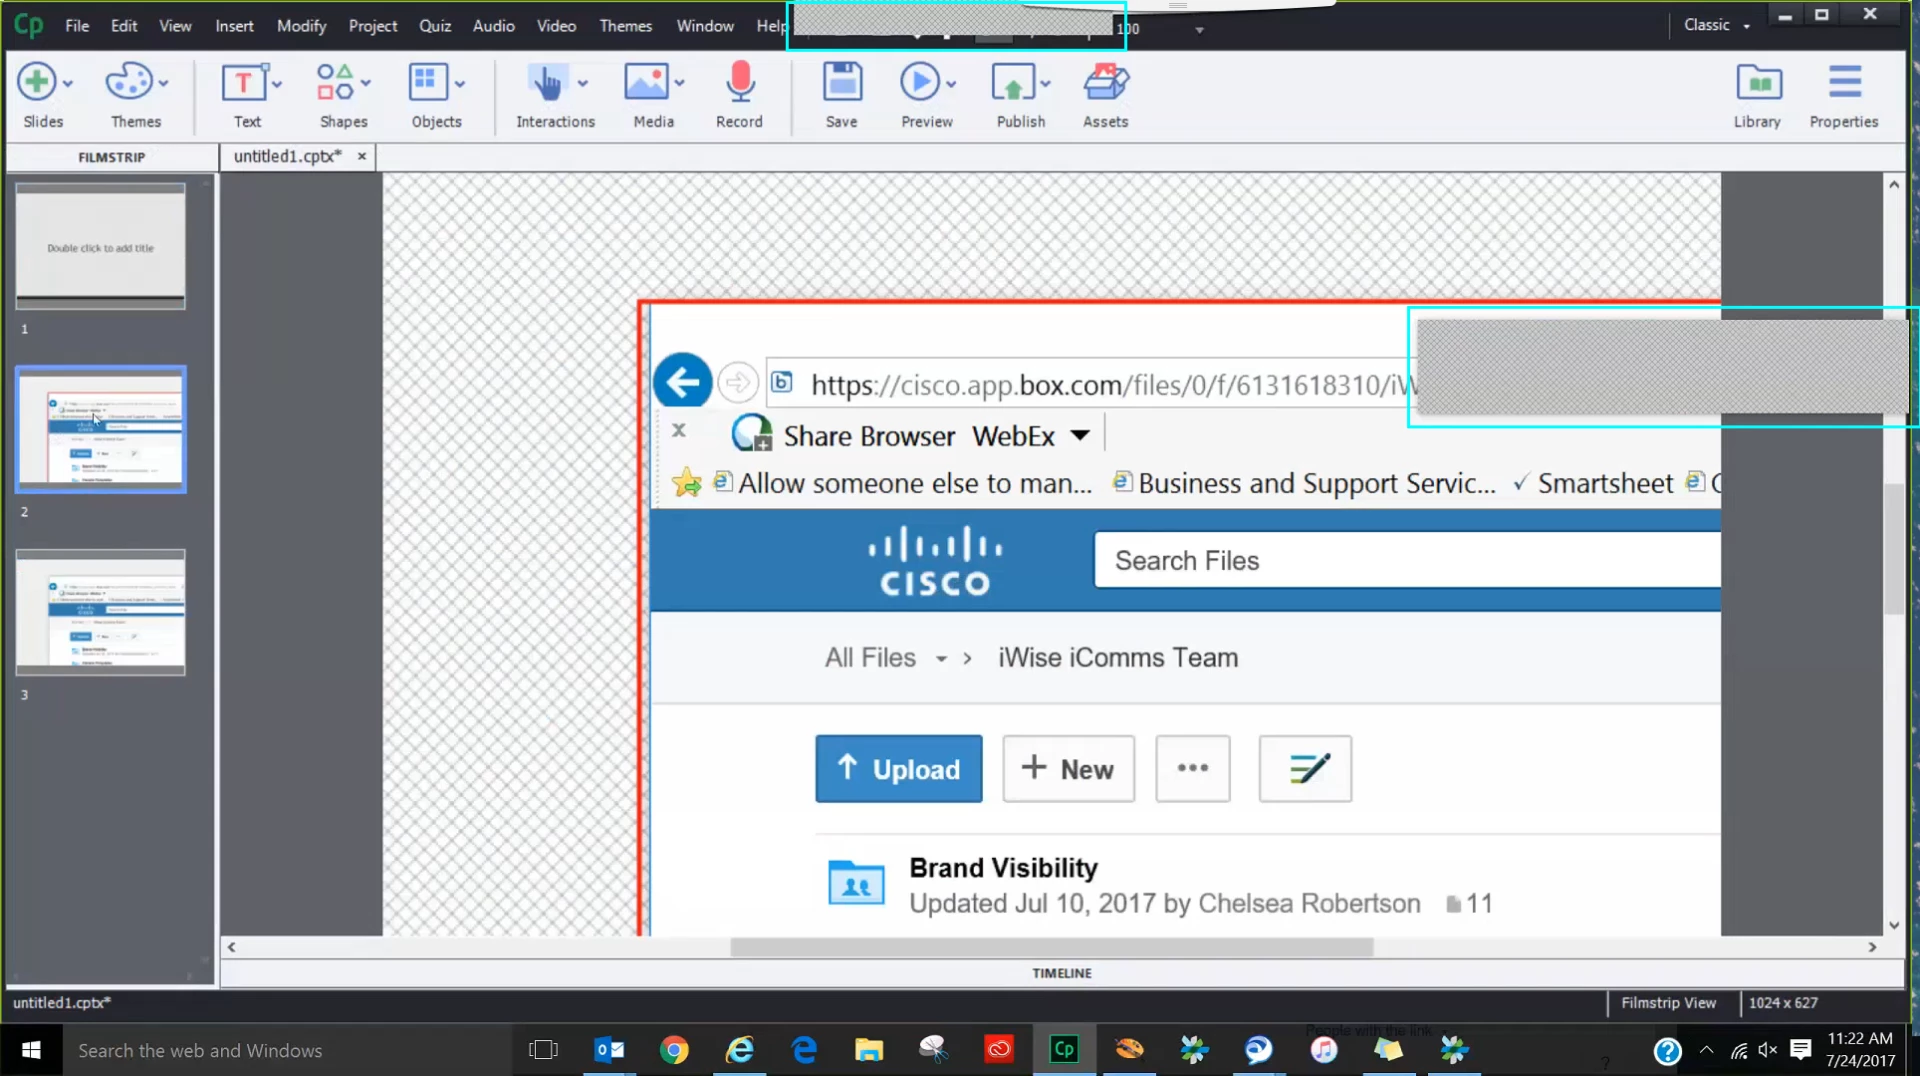Click the browser forward arrow in the slide
The width and height of the screenshot is (1920, 1076).
tap(738, 382)
